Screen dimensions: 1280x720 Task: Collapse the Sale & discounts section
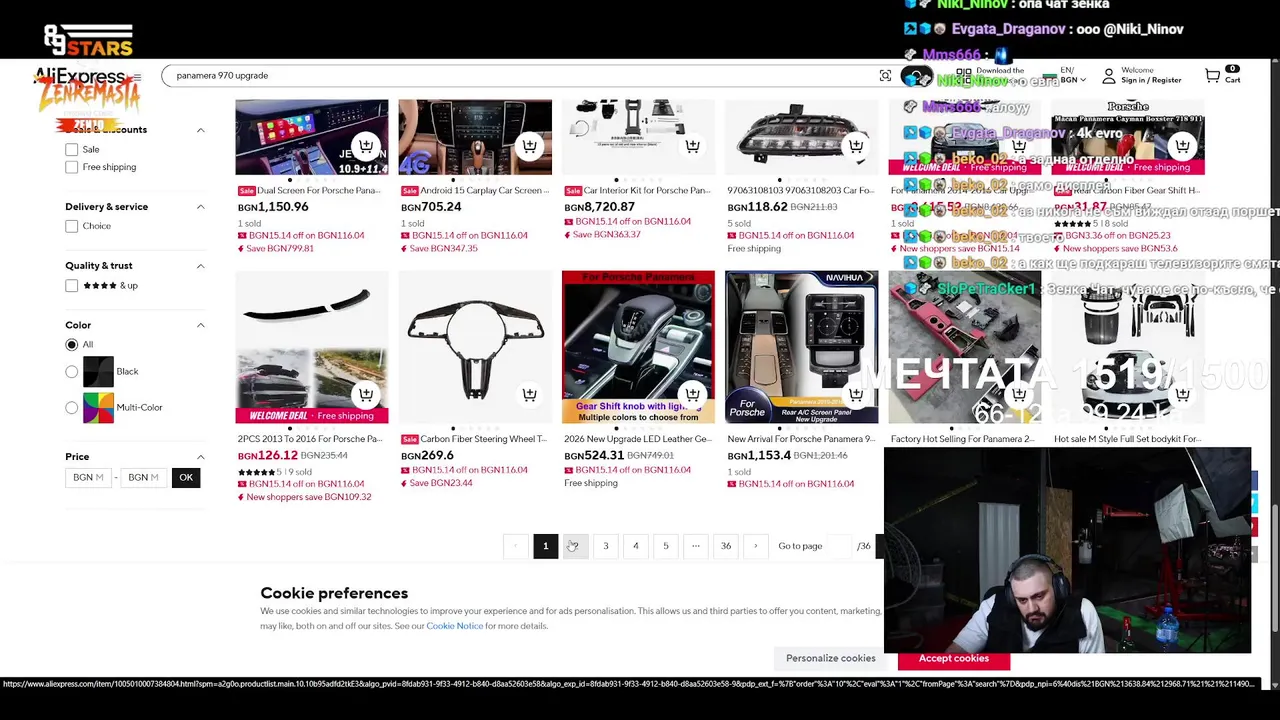click(200, 130)
